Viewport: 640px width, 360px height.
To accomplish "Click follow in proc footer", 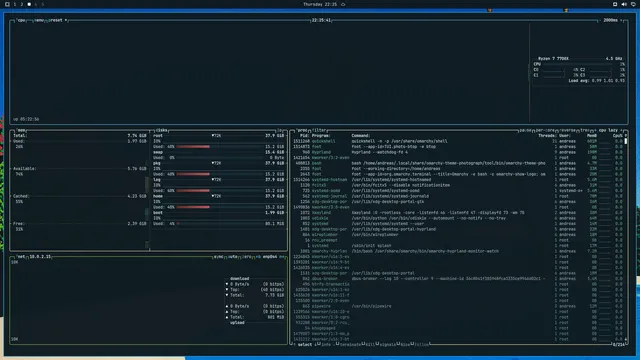I will (x=421, y=344).
